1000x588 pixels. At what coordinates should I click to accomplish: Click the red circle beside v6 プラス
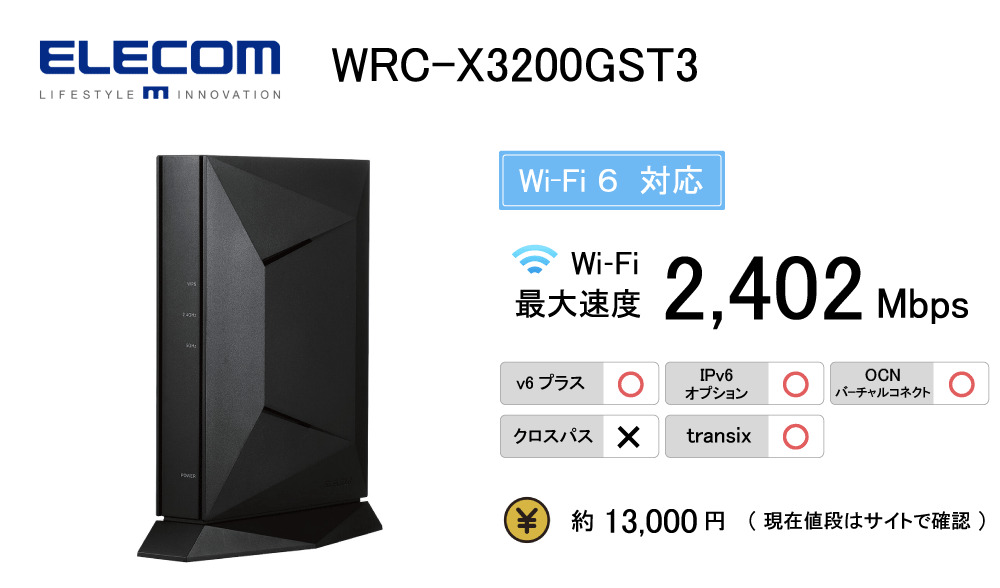631,384
